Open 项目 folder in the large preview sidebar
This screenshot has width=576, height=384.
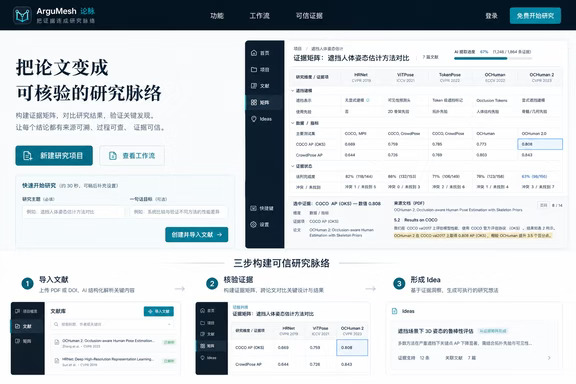pyautogui.click(x=260, y=69)
